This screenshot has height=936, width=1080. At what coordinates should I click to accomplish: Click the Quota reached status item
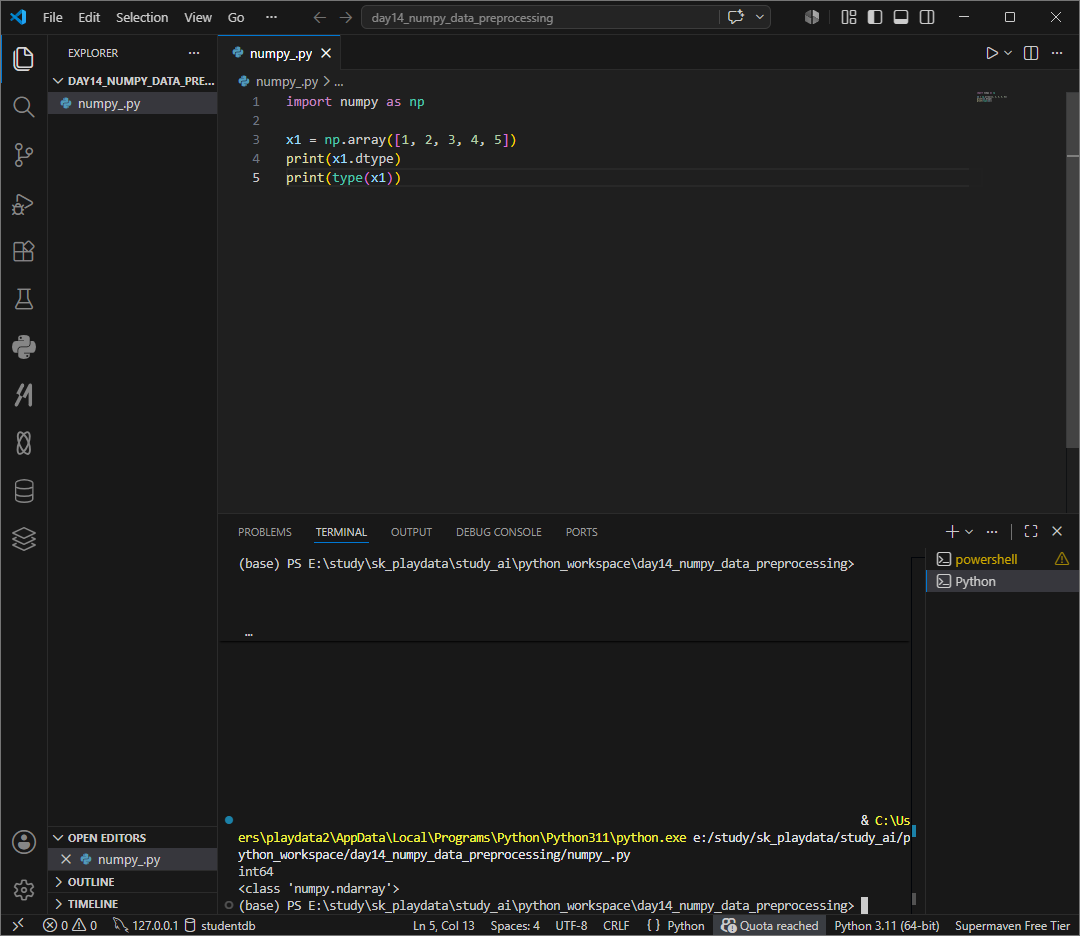(769, 925)
